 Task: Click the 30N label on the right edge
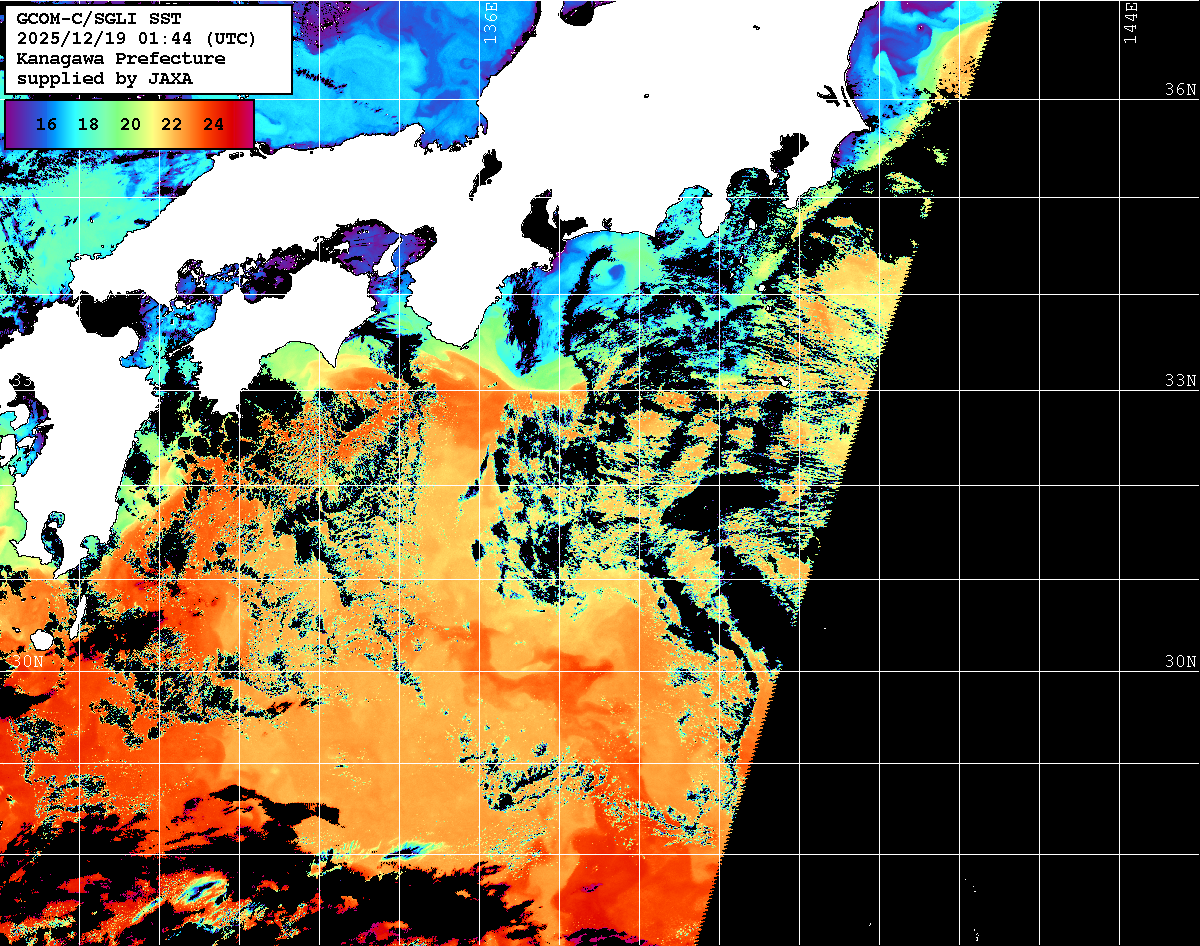click(x=1180, y=662)
